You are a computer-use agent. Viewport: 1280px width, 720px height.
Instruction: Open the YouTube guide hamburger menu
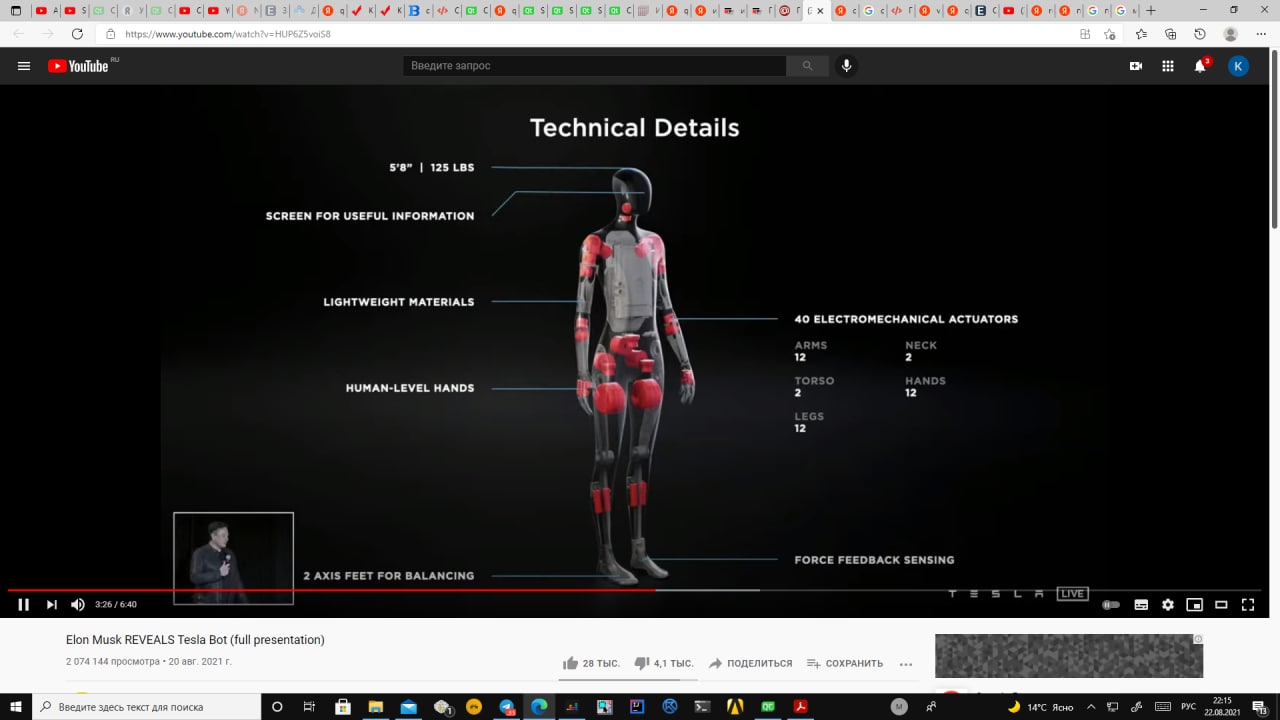point(24,66)
